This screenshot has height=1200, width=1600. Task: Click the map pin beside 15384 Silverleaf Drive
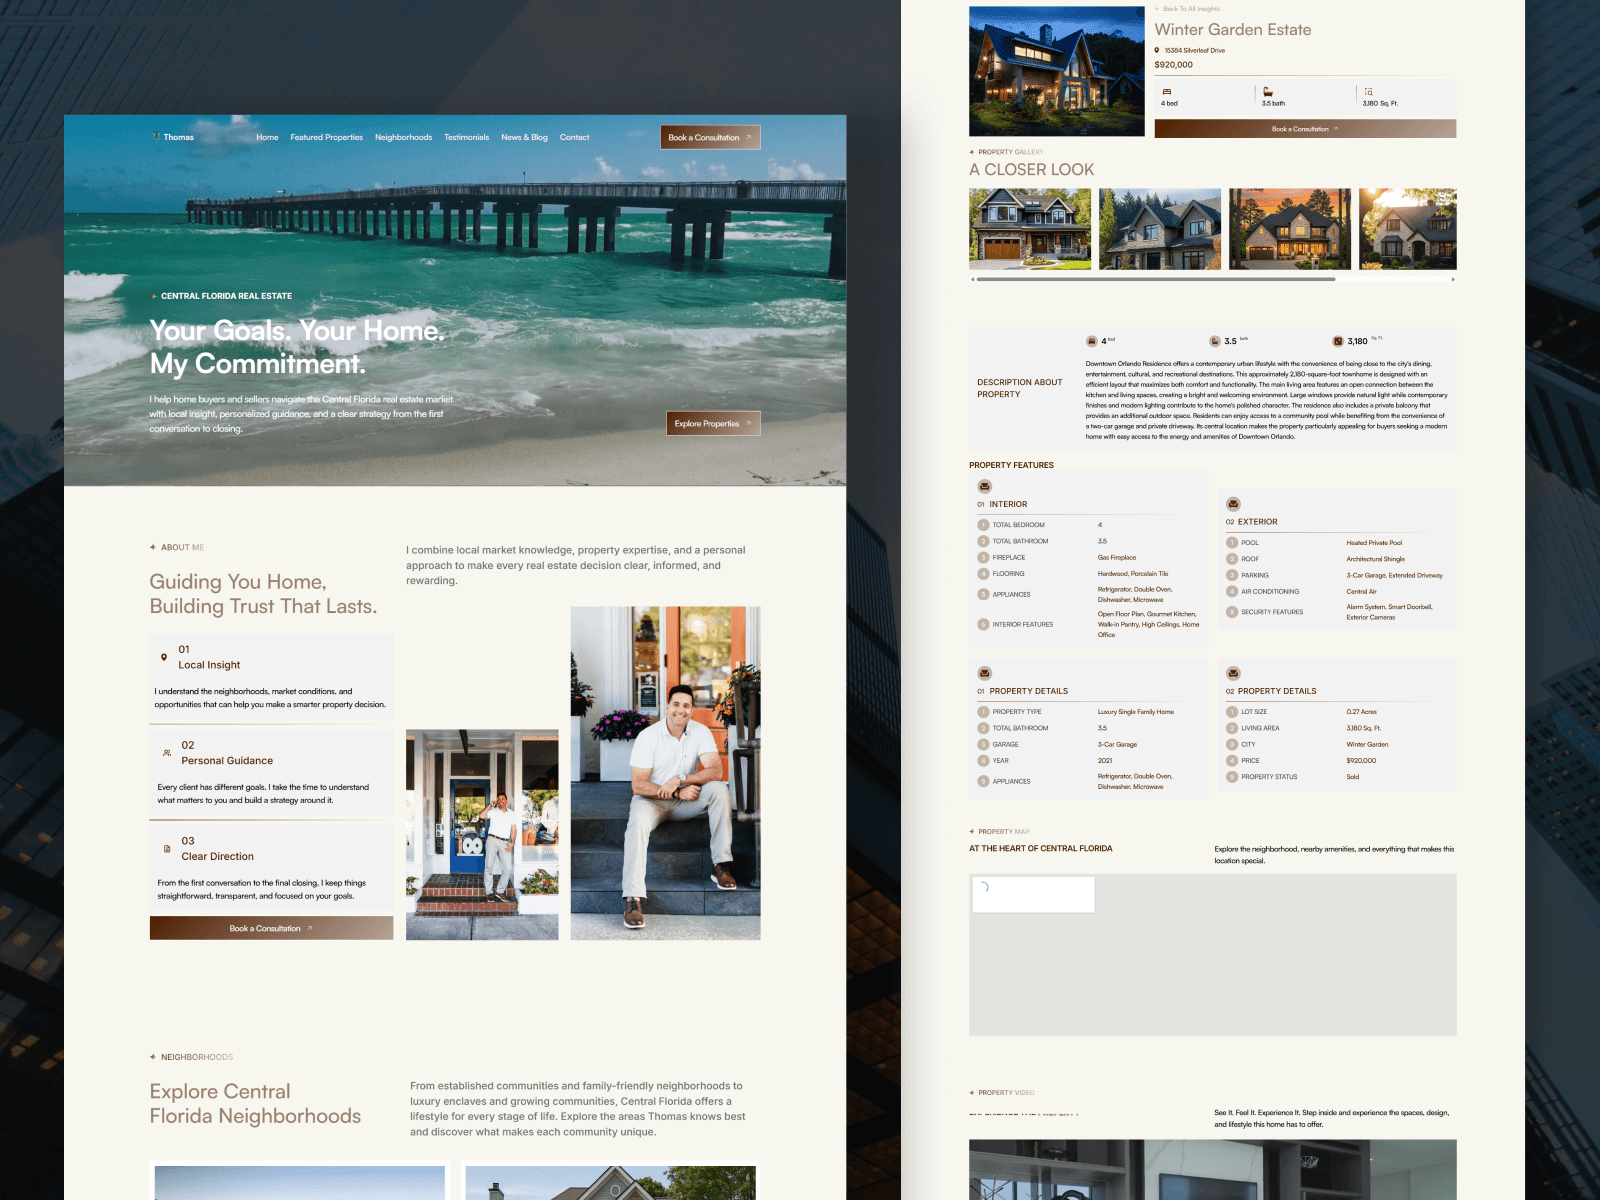coord(1157,50)
